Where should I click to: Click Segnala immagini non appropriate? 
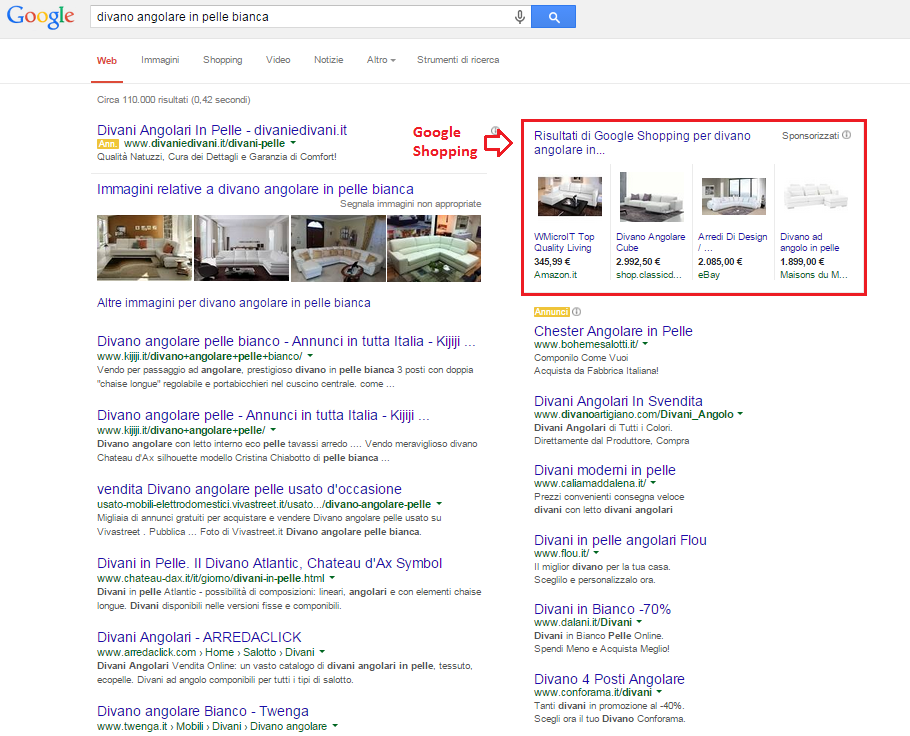point(410,204)
